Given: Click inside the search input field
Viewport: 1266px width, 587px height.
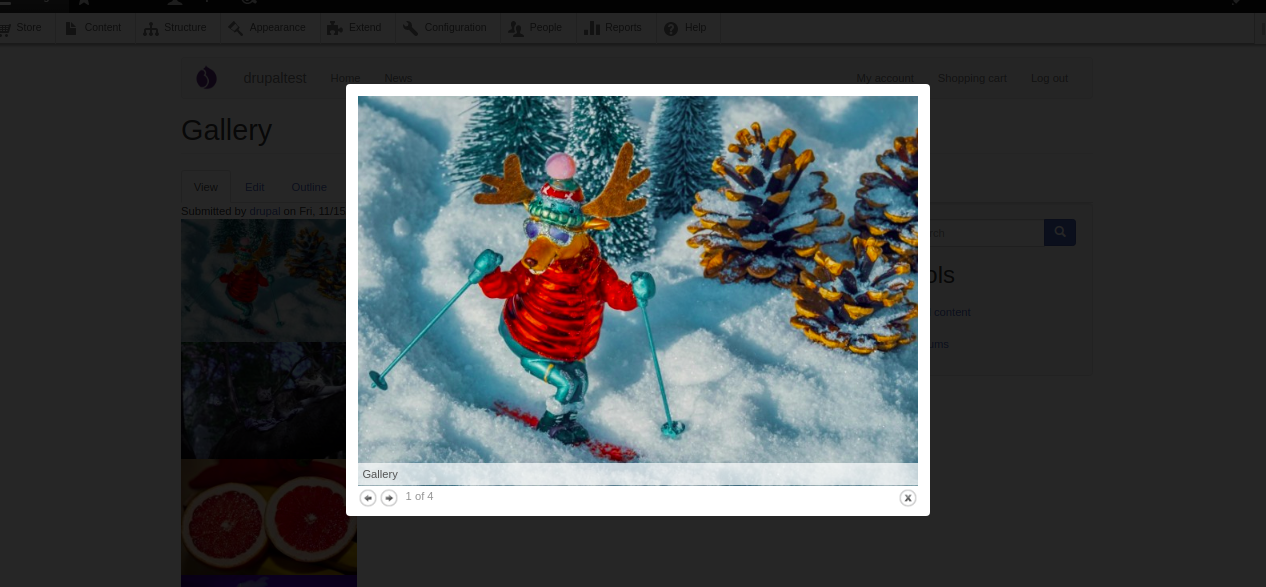Looking at the screenshot, I should coord(985,233).
